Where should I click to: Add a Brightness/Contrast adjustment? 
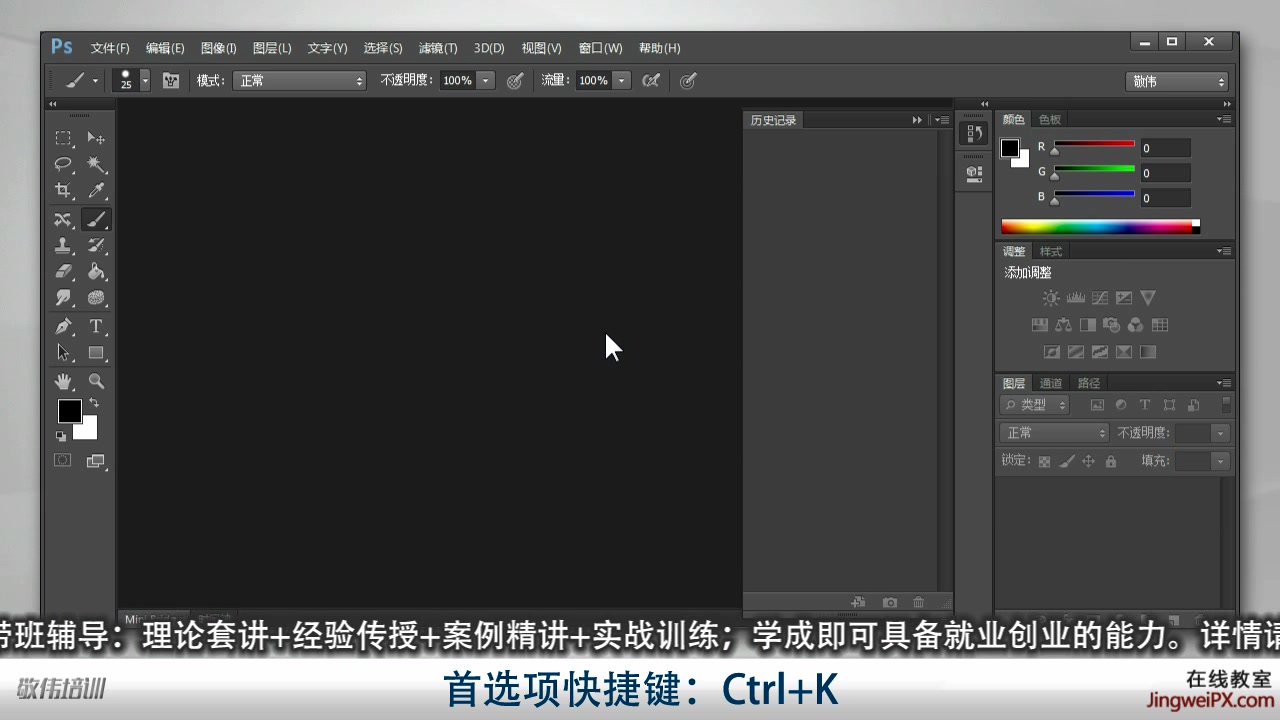tap(1051, 298)
